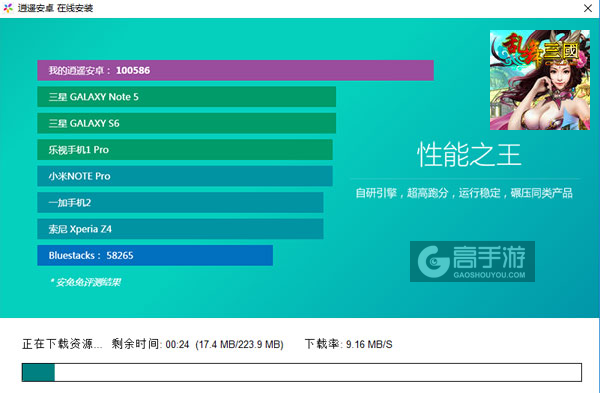Viewport: 600px width, 393px height.
Task: Select the 我的逍遥安卓 100586 score bar
Action: pyautogui.click(x=235, y=70)
